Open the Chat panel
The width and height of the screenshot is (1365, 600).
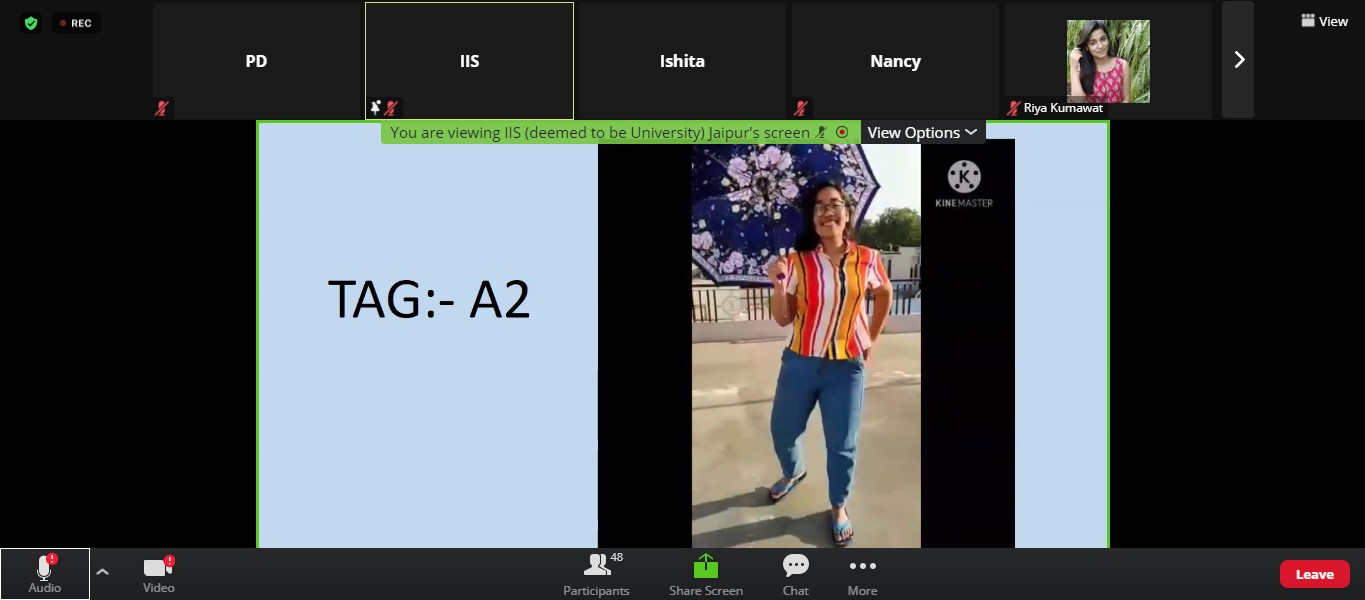[796, 574]
